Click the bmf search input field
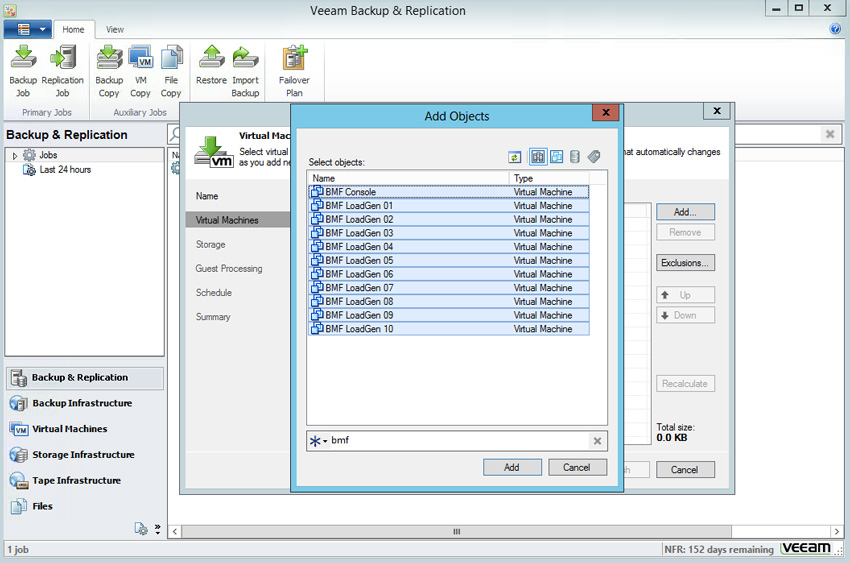 pyautogui.click(x=459, y=441)
